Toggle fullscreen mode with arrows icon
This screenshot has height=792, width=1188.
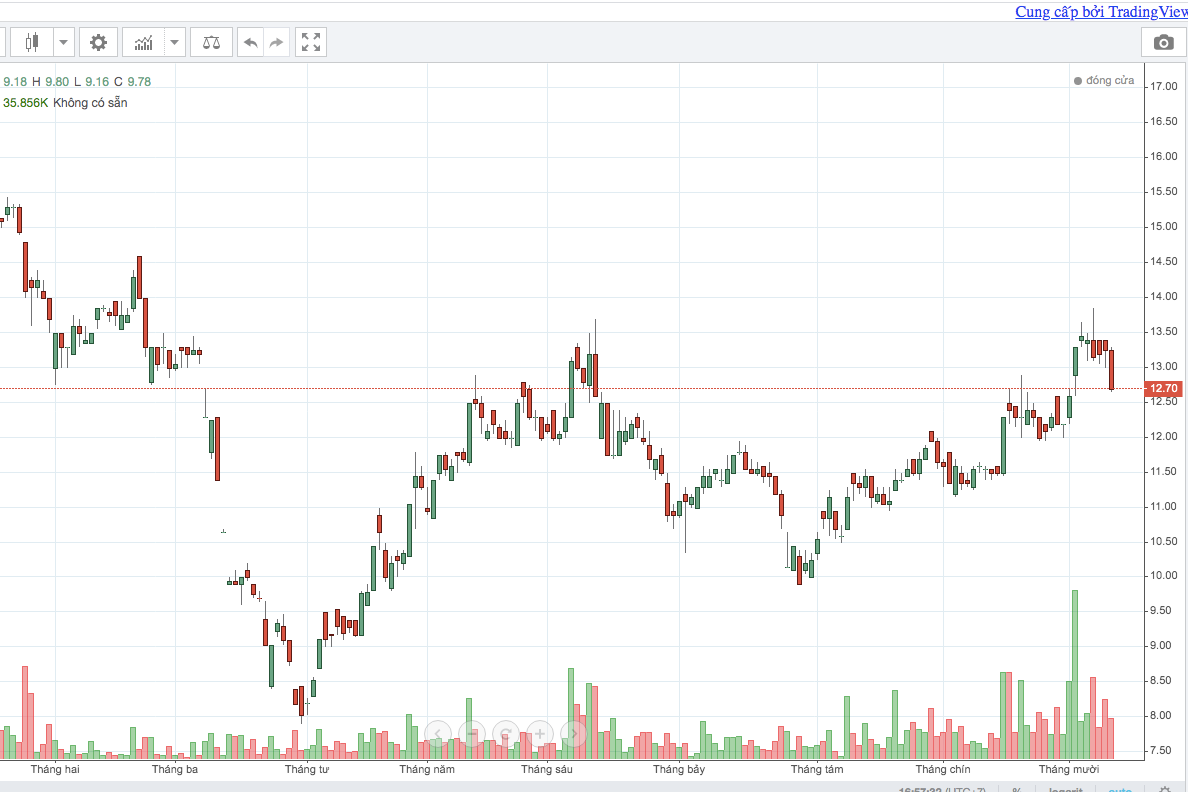311,42
